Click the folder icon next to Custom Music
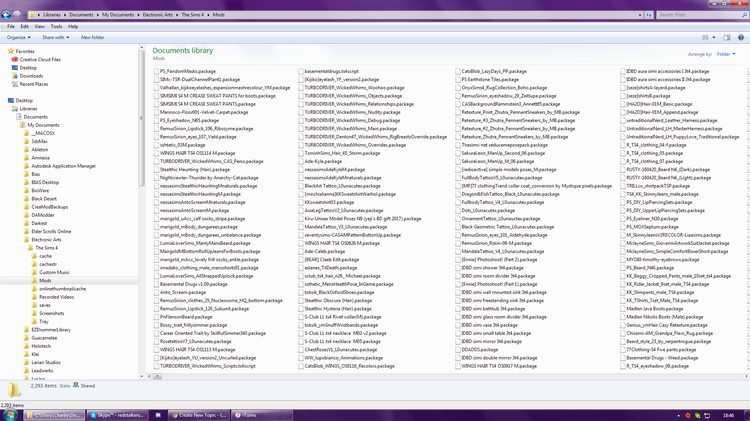Viewport: 750px width, 421px height. [34, 272]
